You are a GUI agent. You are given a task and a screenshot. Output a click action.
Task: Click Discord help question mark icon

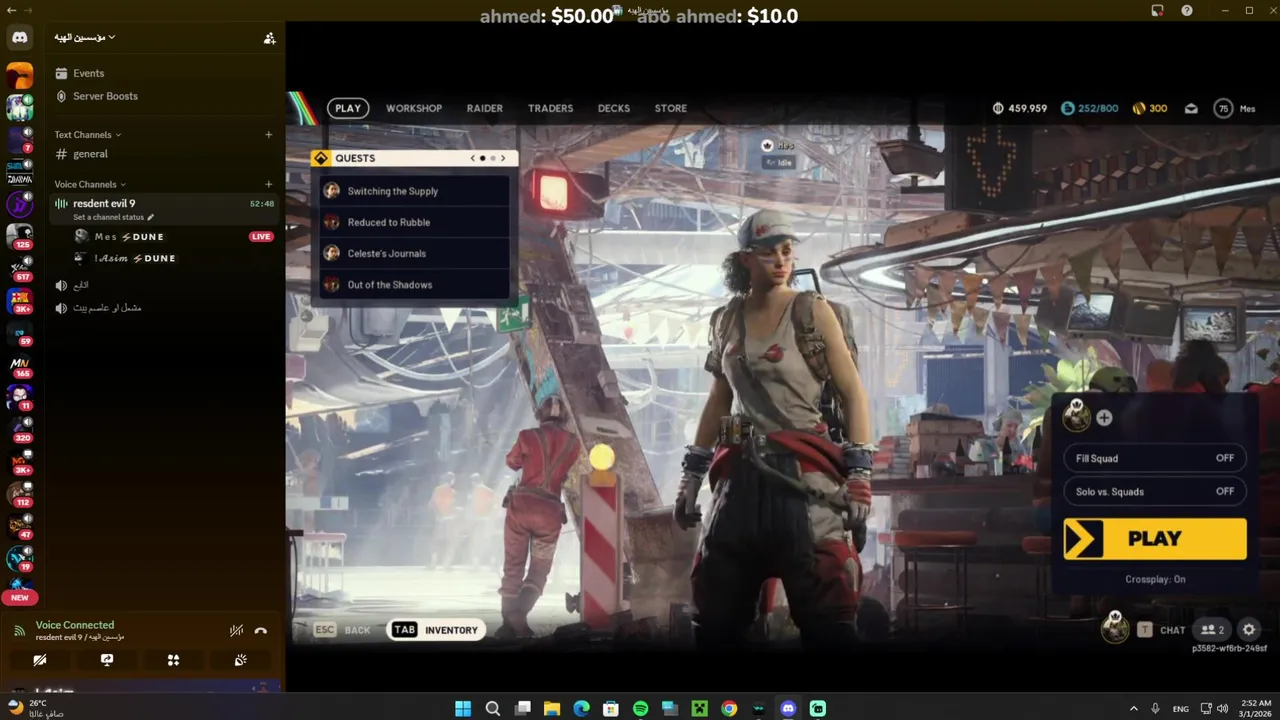pyautogui.click(x=1186, y=10)
